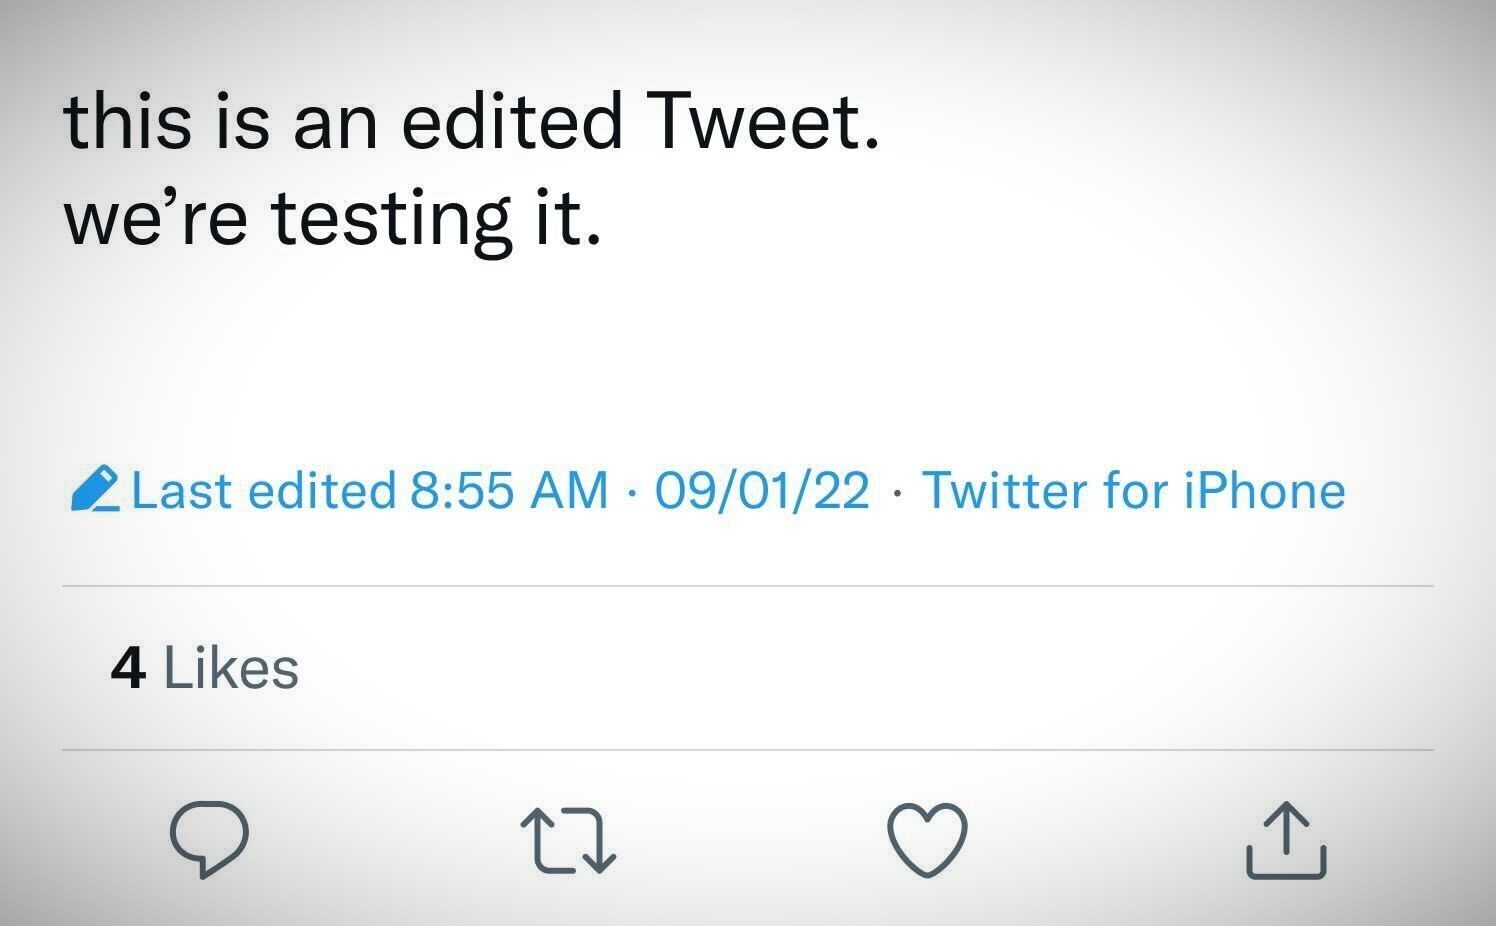View who liked via "4 Likes"

[x=205, y=668]
